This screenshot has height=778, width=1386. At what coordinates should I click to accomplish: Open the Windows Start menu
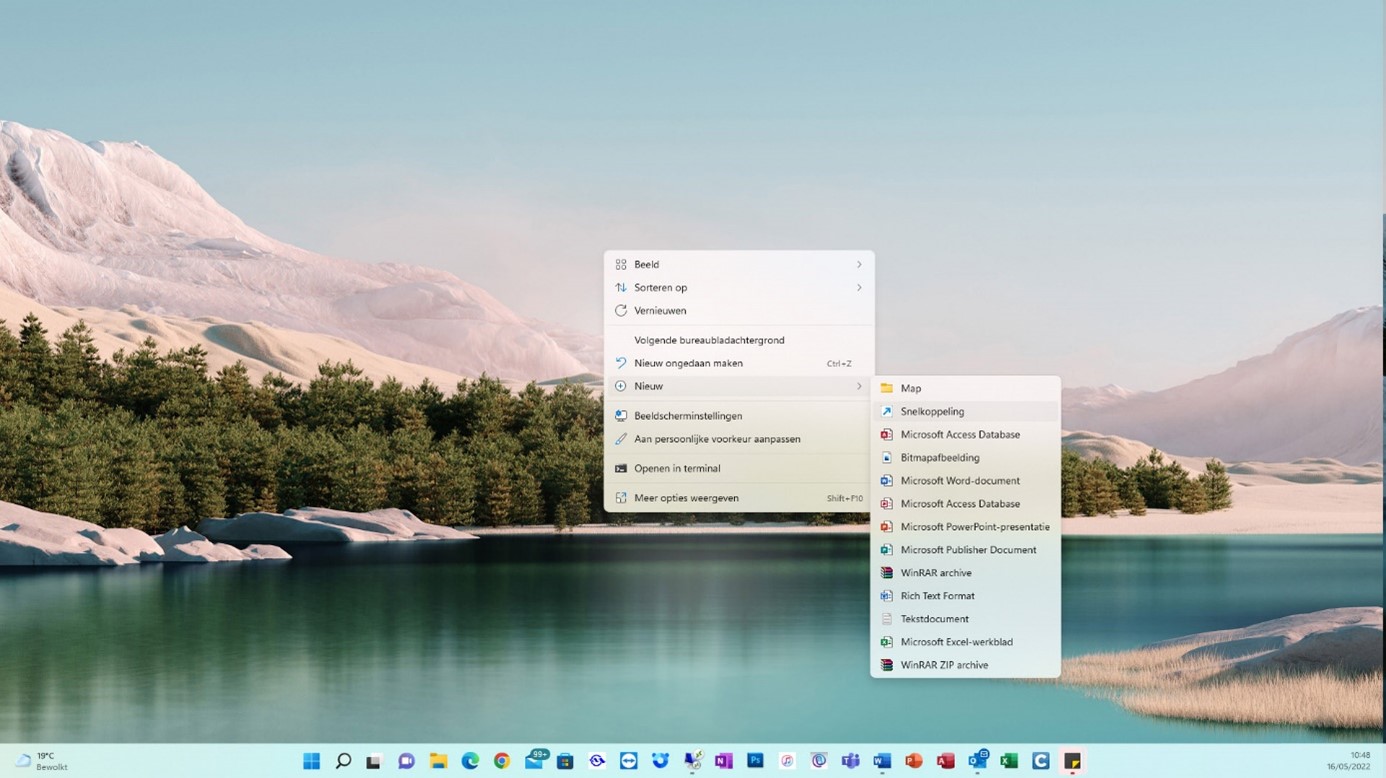tap(311, 761)
